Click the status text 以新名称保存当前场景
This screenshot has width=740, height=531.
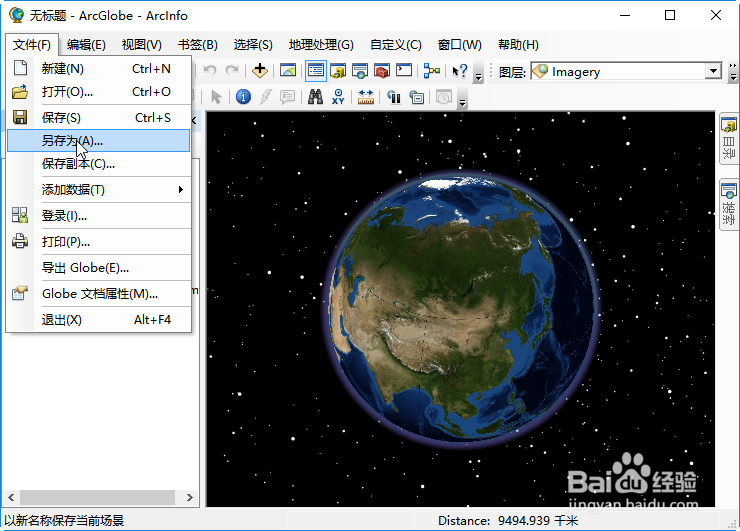pyautogui.click(x=64, y=521)
